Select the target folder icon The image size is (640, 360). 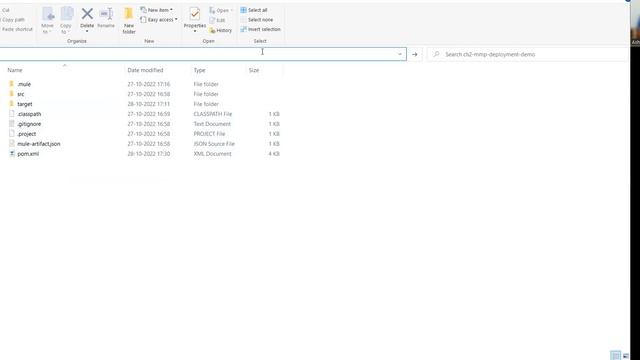[11, 104]
